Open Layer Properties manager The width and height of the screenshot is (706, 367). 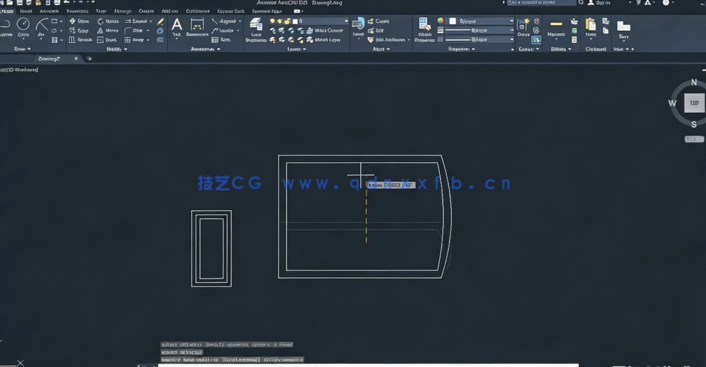(256, 30)
